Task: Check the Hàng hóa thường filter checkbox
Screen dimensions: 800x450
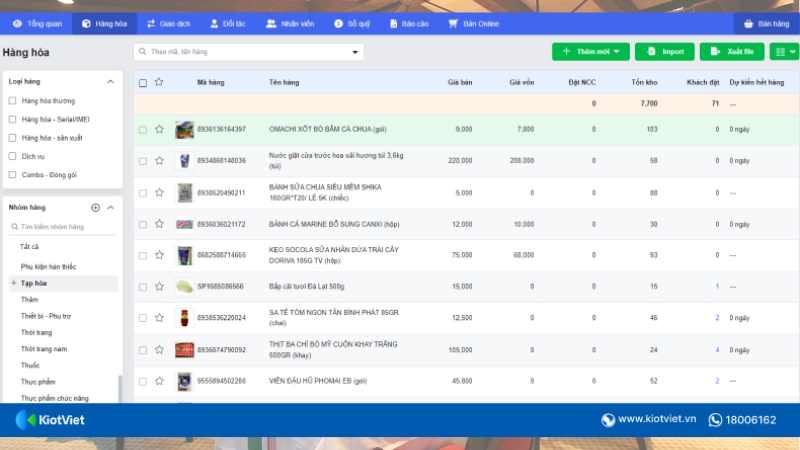Action: 12,101
